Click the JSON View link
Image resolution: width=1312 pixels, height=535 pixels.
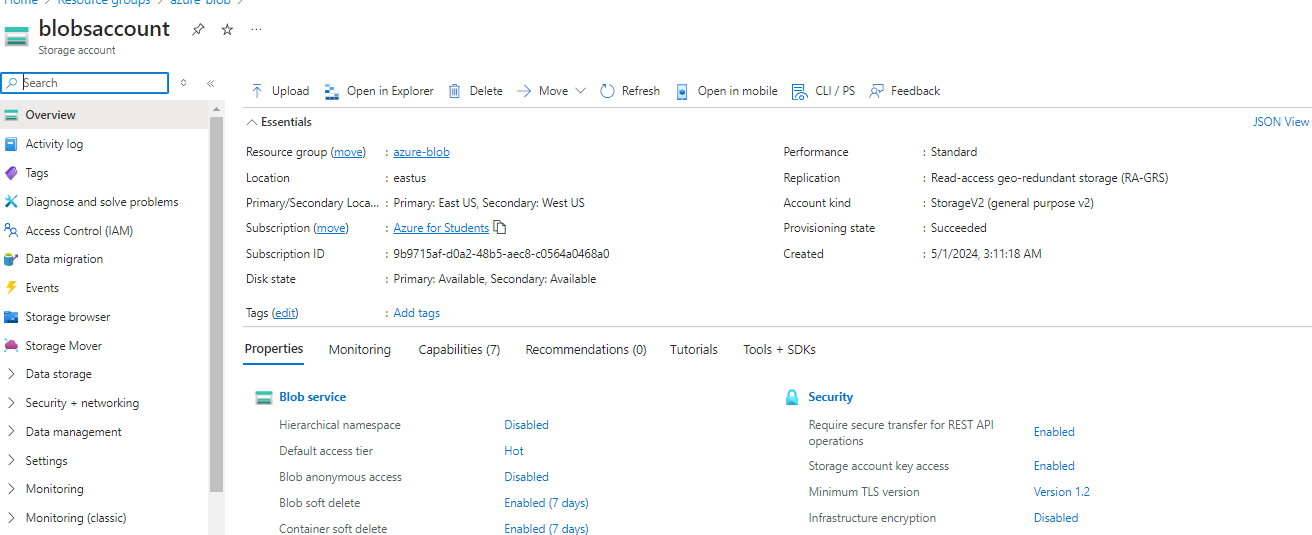1281,122
